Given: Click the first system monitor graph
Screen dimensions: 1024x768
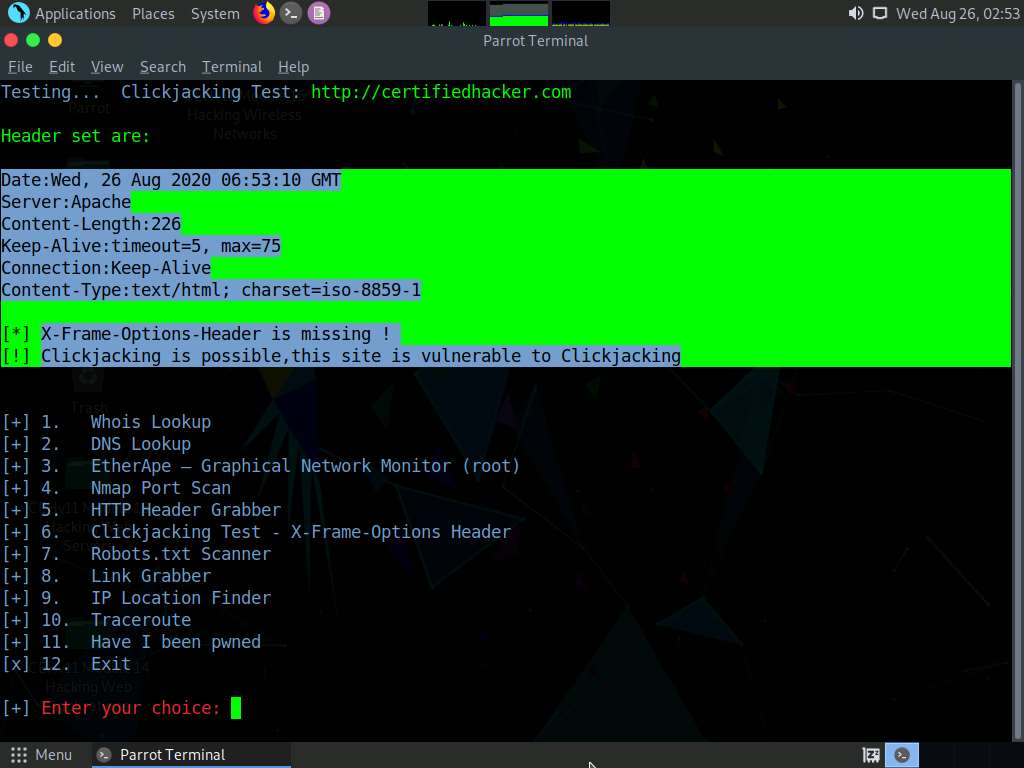Looking at the screenshot, I should 456,14.
